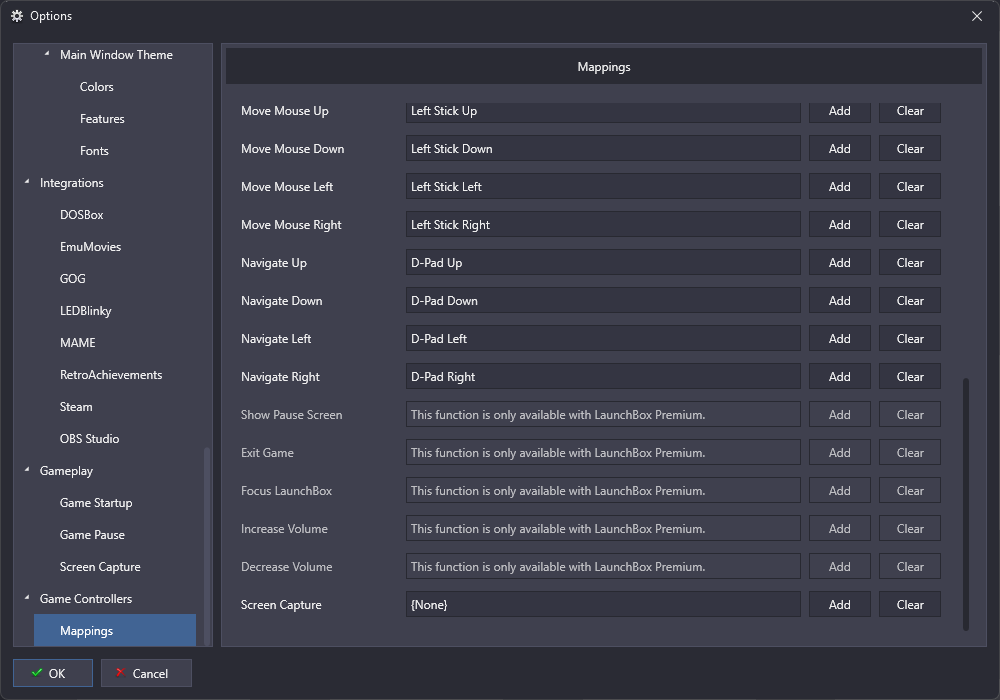Add binding for Navigate Down

click(x=839, y=300)
